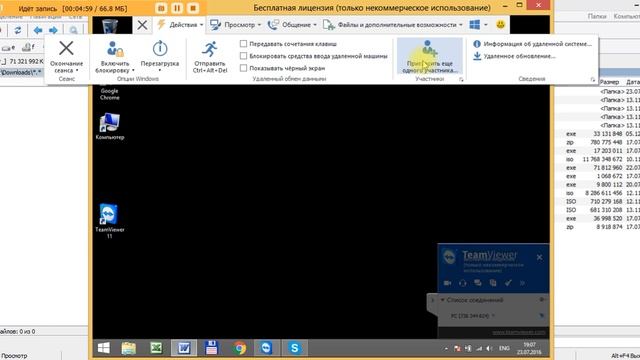
Task: Open the Общение tab
Action: (292, 25)
